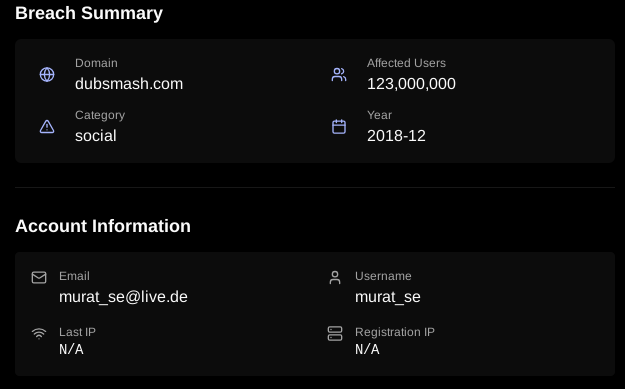
Task: Select the email murat_se@live.de
Action: coord(123,297)
